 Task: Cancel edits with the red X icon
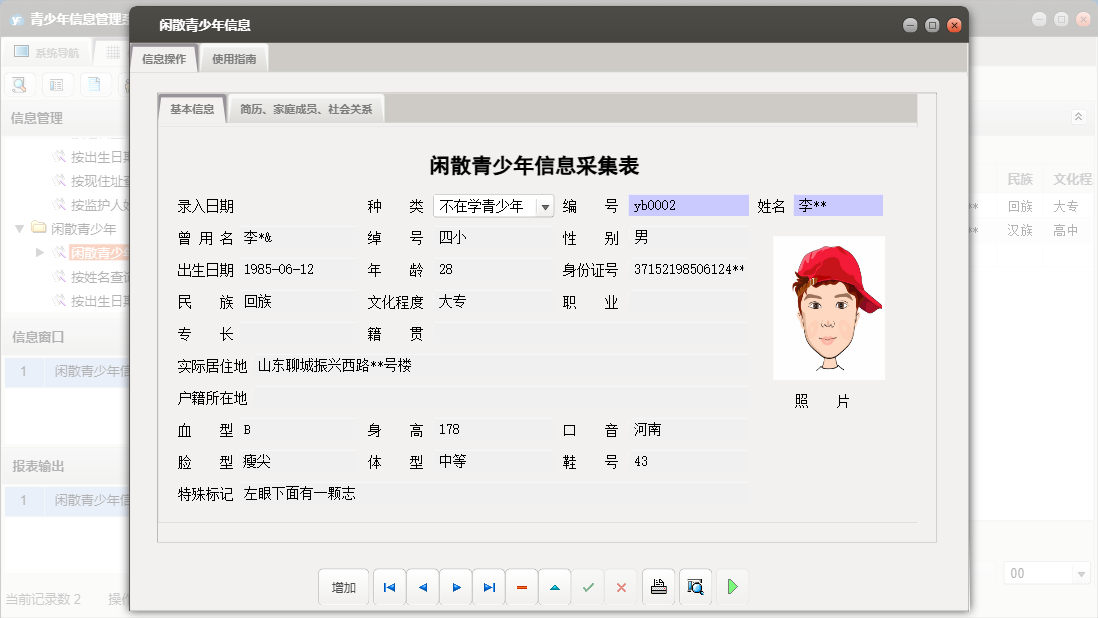point(620,587)
